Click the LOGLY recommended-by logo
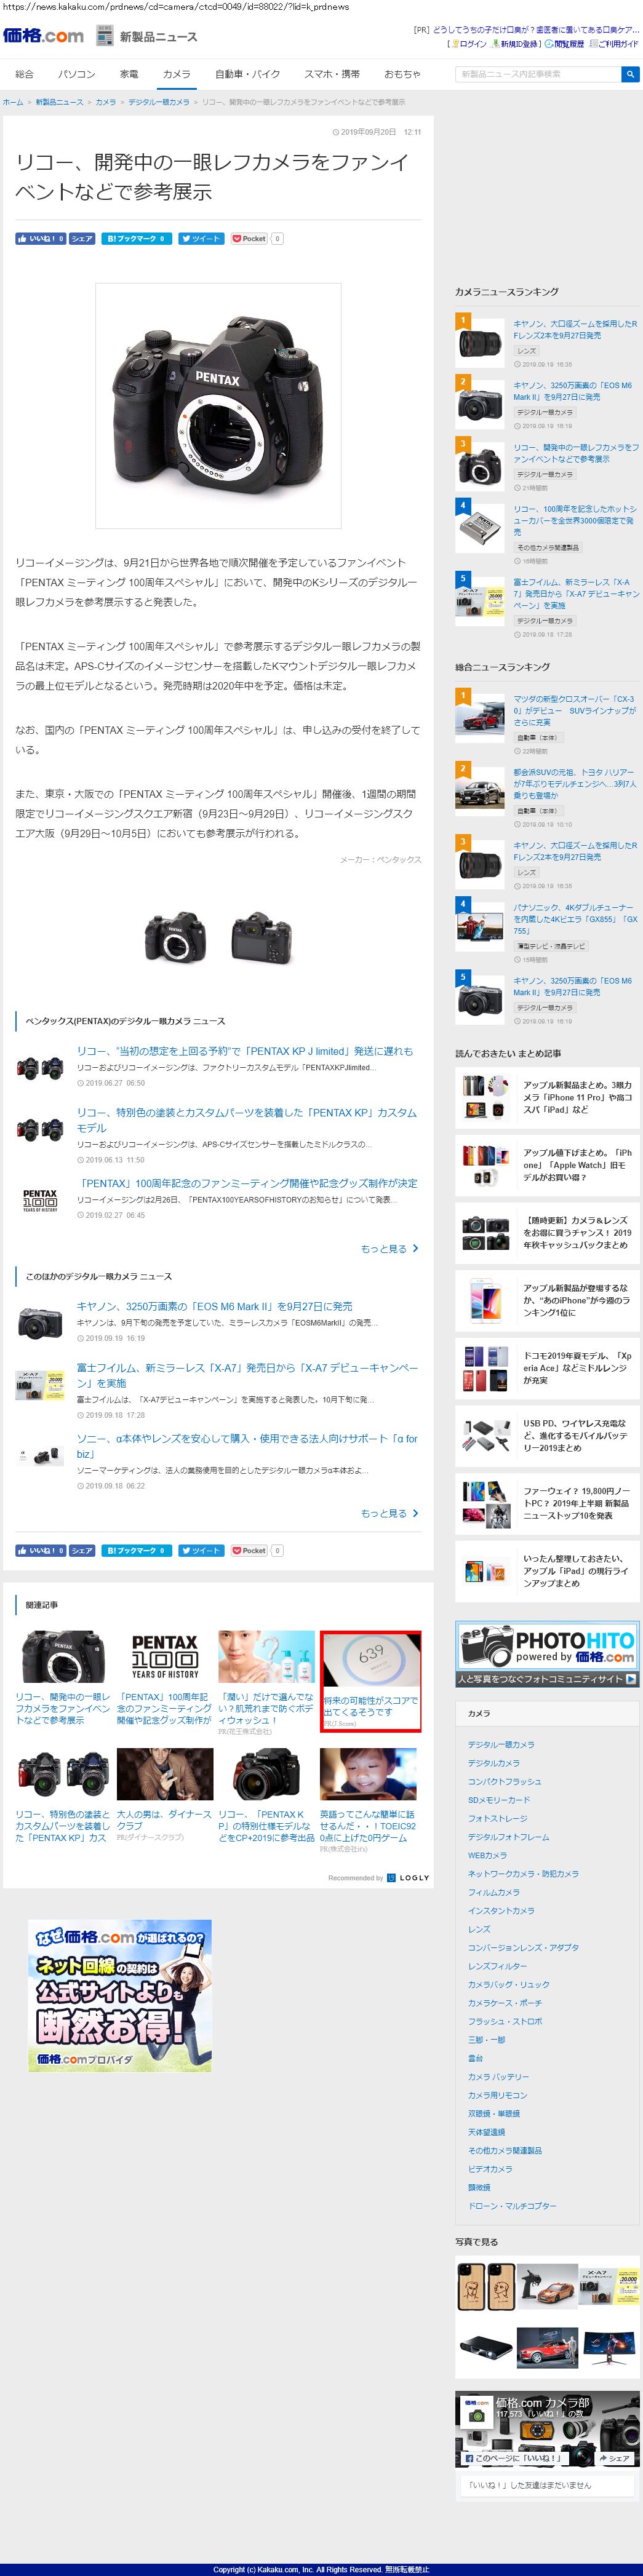The height and width of the screenshot is (2576, 643). tap(408, 1878)
